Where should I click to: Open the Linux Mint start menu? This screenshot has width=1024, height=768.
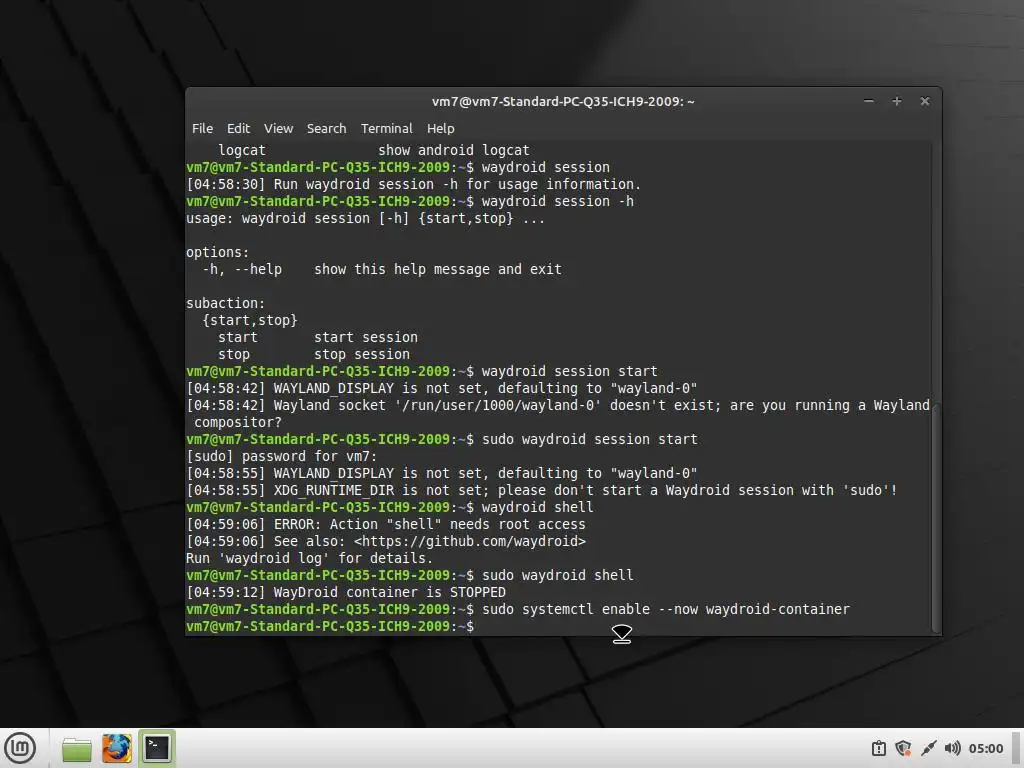[20, 748]
